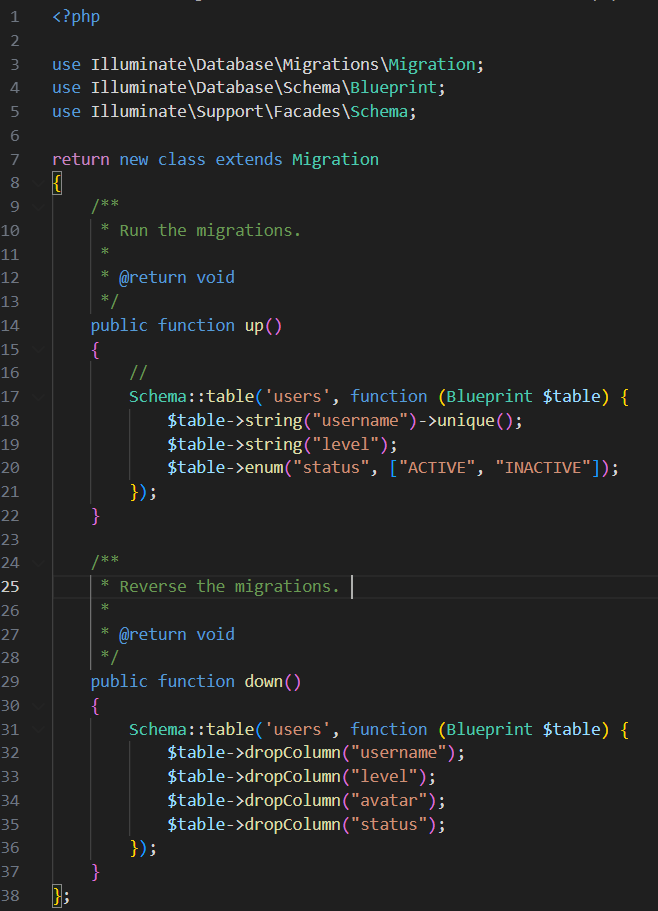
Task: Fold the down() function body at line 30
Action: pos(39,705)
